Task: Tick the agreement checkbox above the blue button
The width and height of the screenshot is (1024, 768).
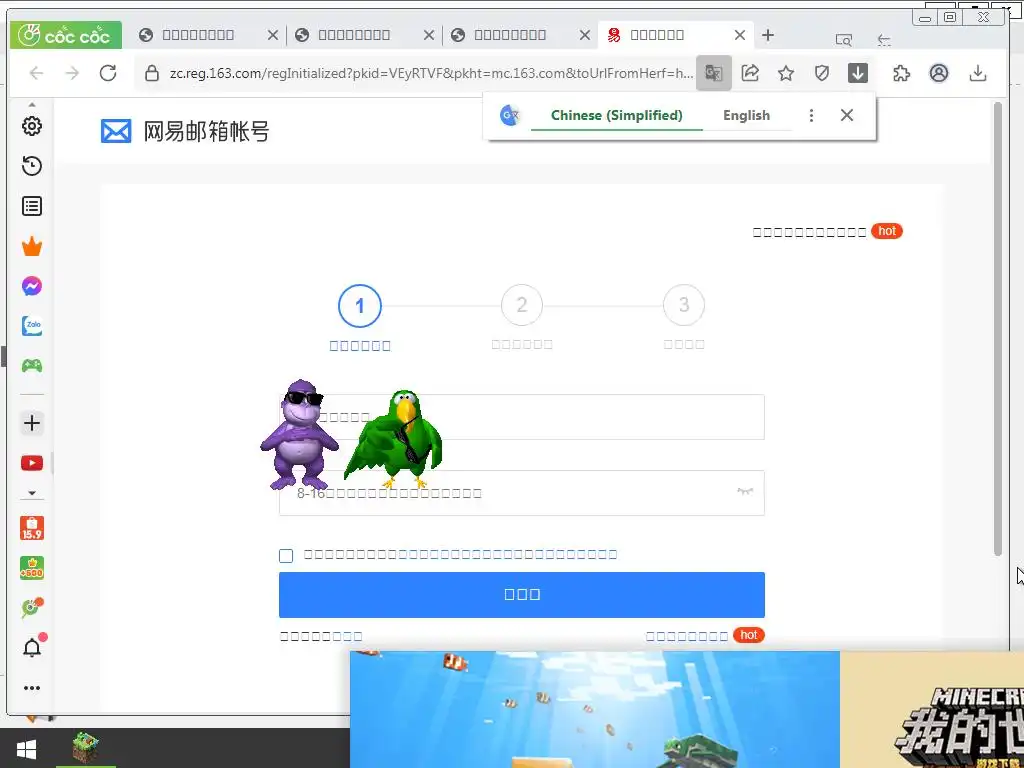Action: point(286,556)
